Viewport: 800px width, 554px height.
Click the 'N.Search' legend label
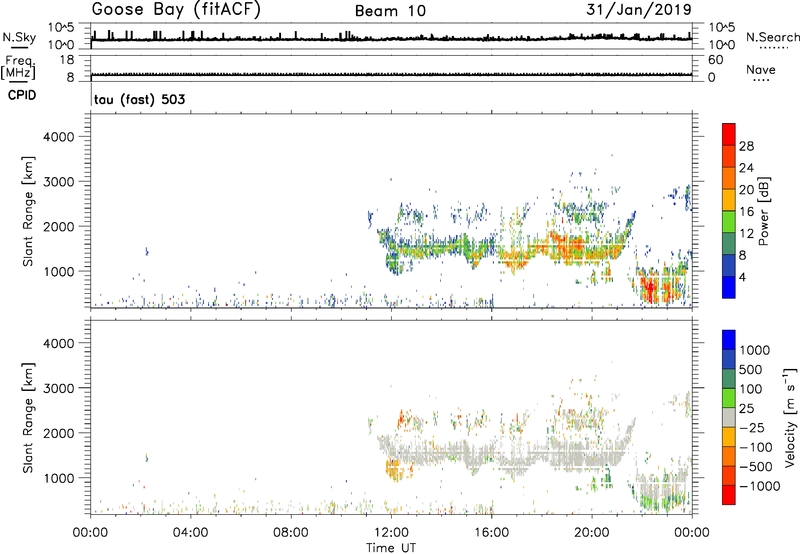click(772, 37)
